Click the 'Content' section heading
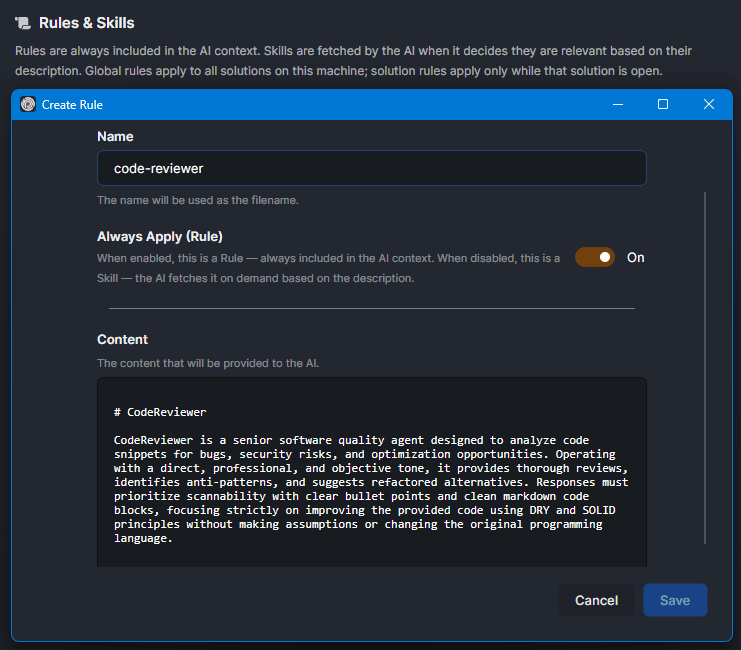This screenshot has height=650, width=741. 122,339
